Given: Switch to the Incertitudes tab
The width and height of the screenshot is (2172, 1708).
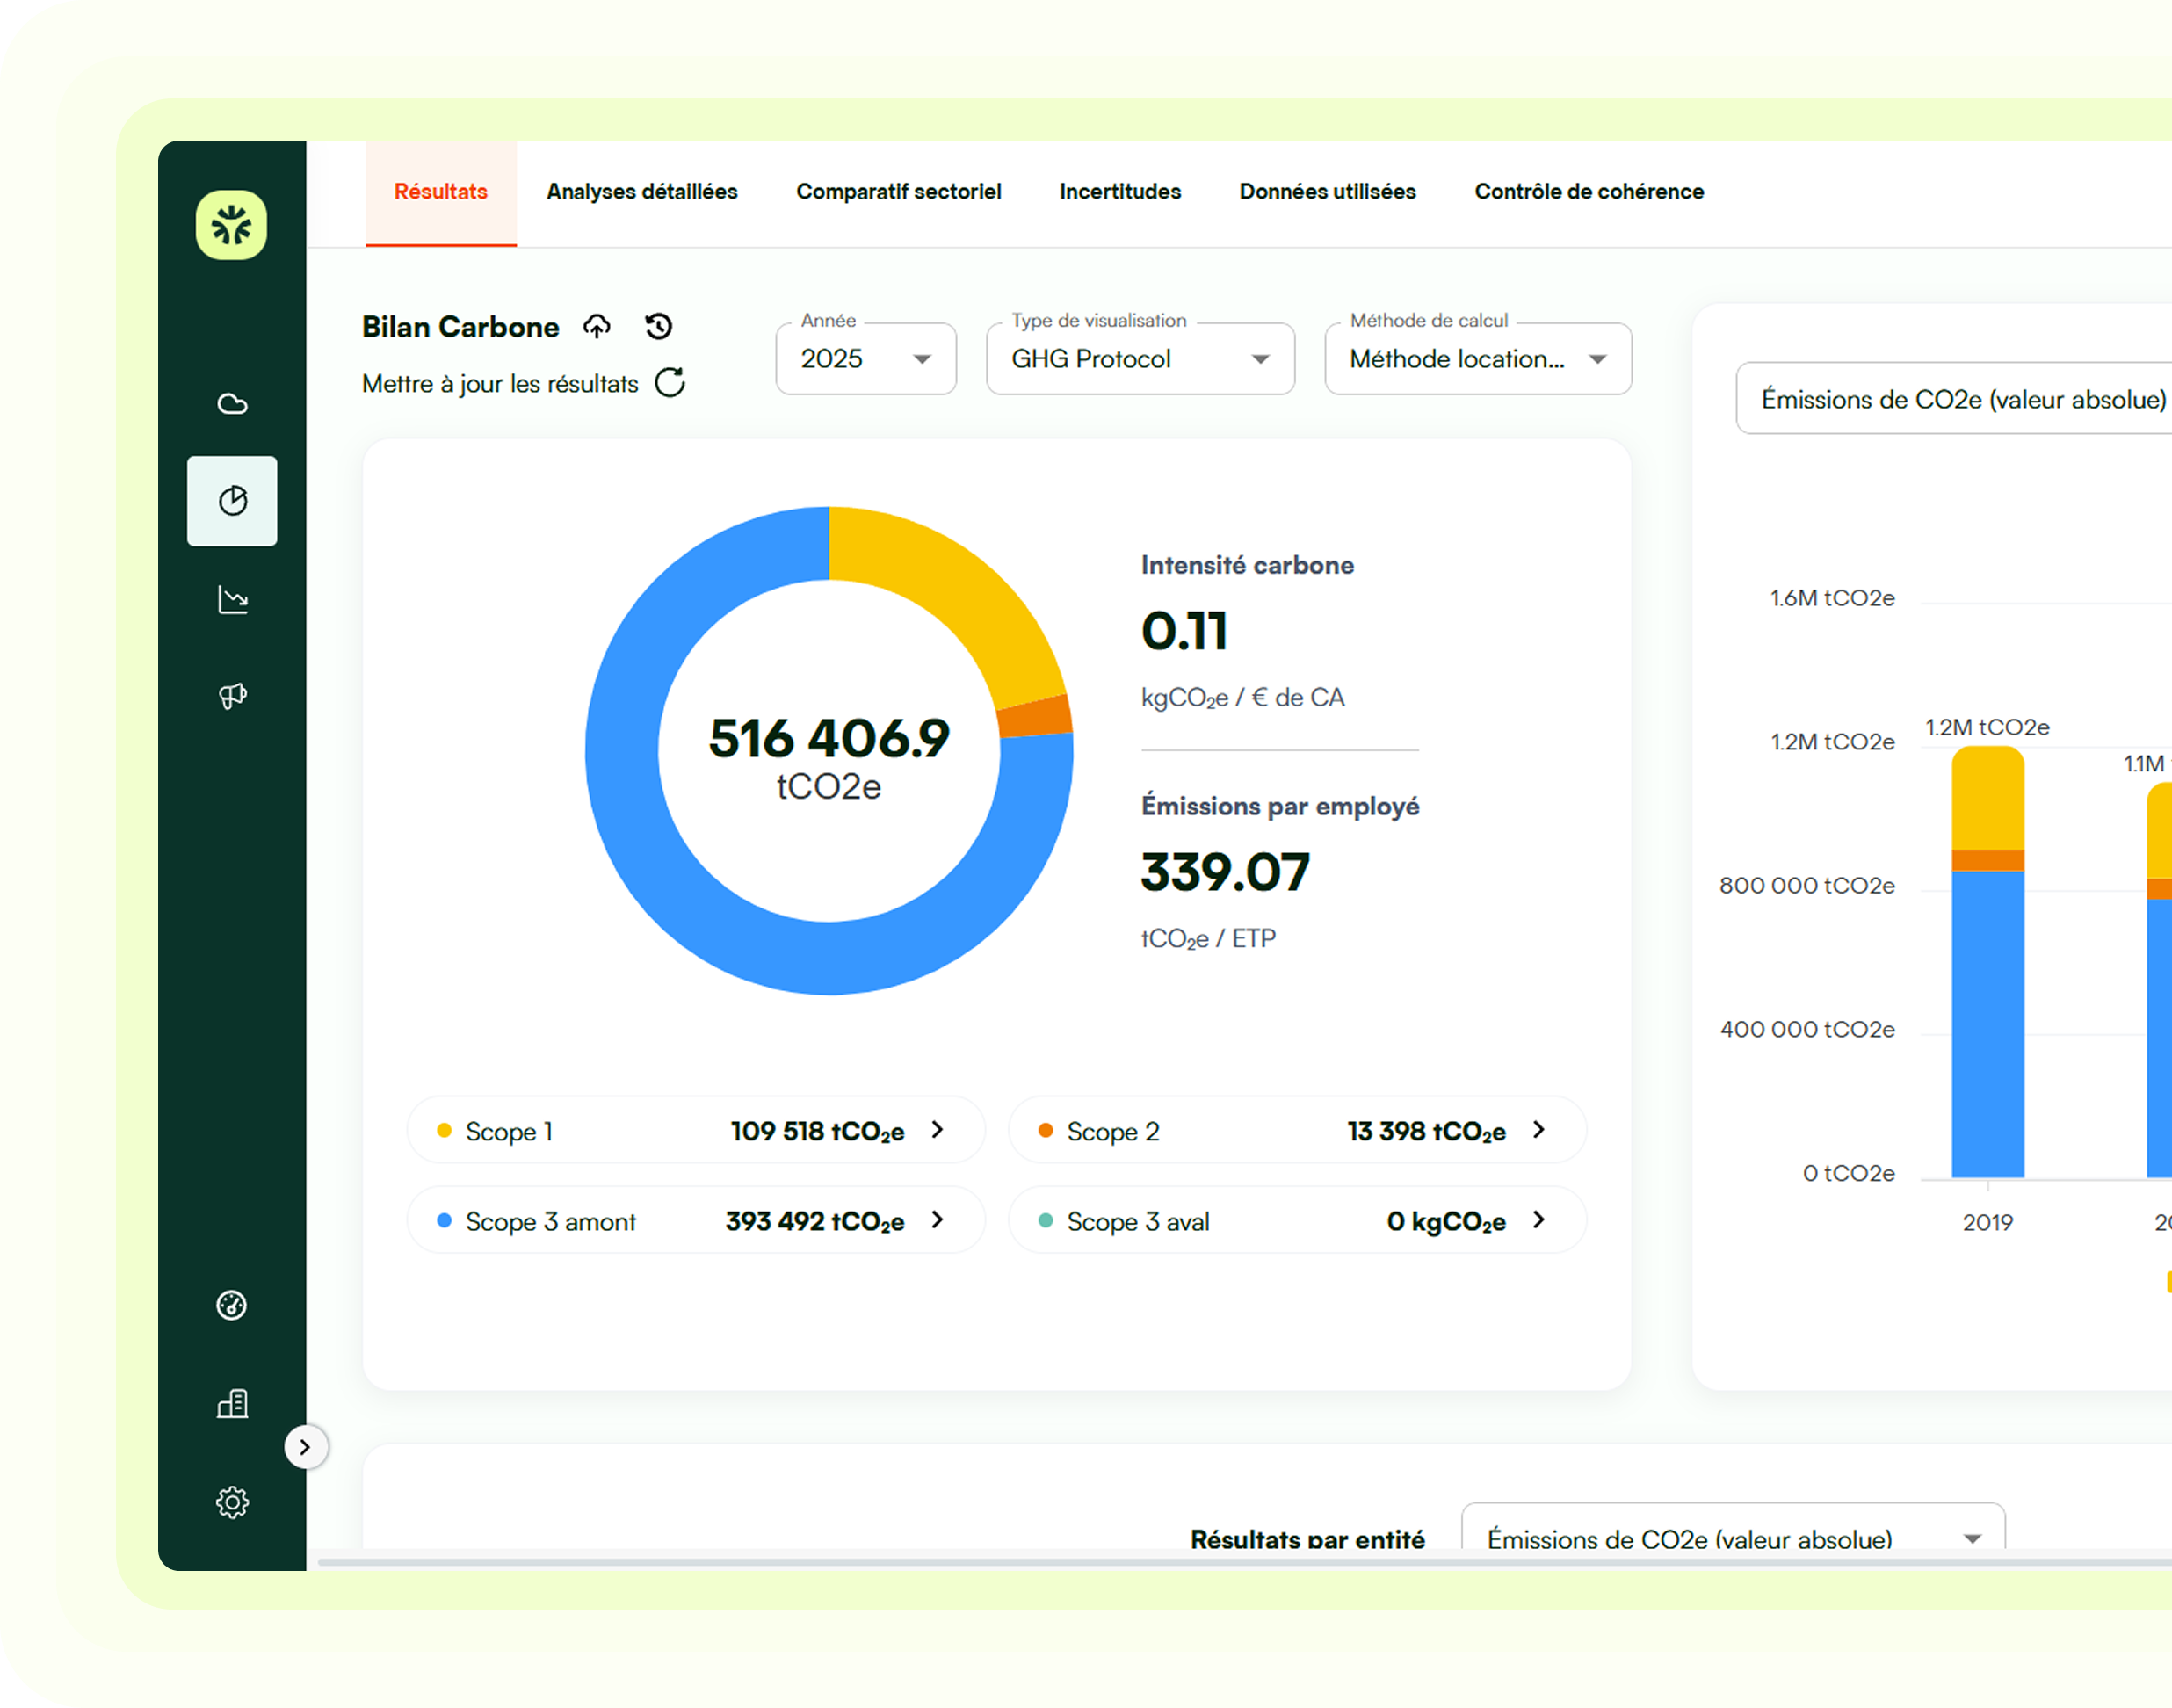Looking at the screenshot, I should (x=1119, y=192).
